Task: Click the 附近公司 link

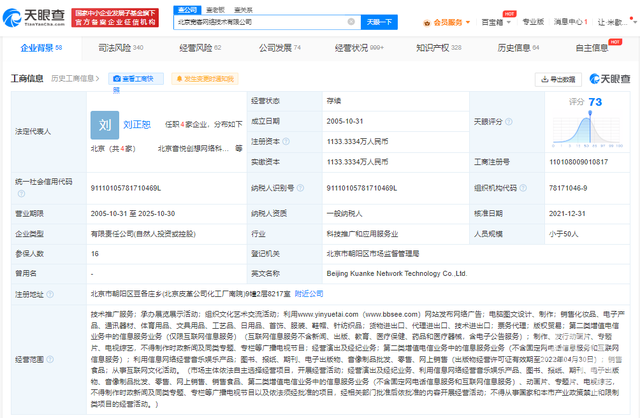Action: coord(308,293)
